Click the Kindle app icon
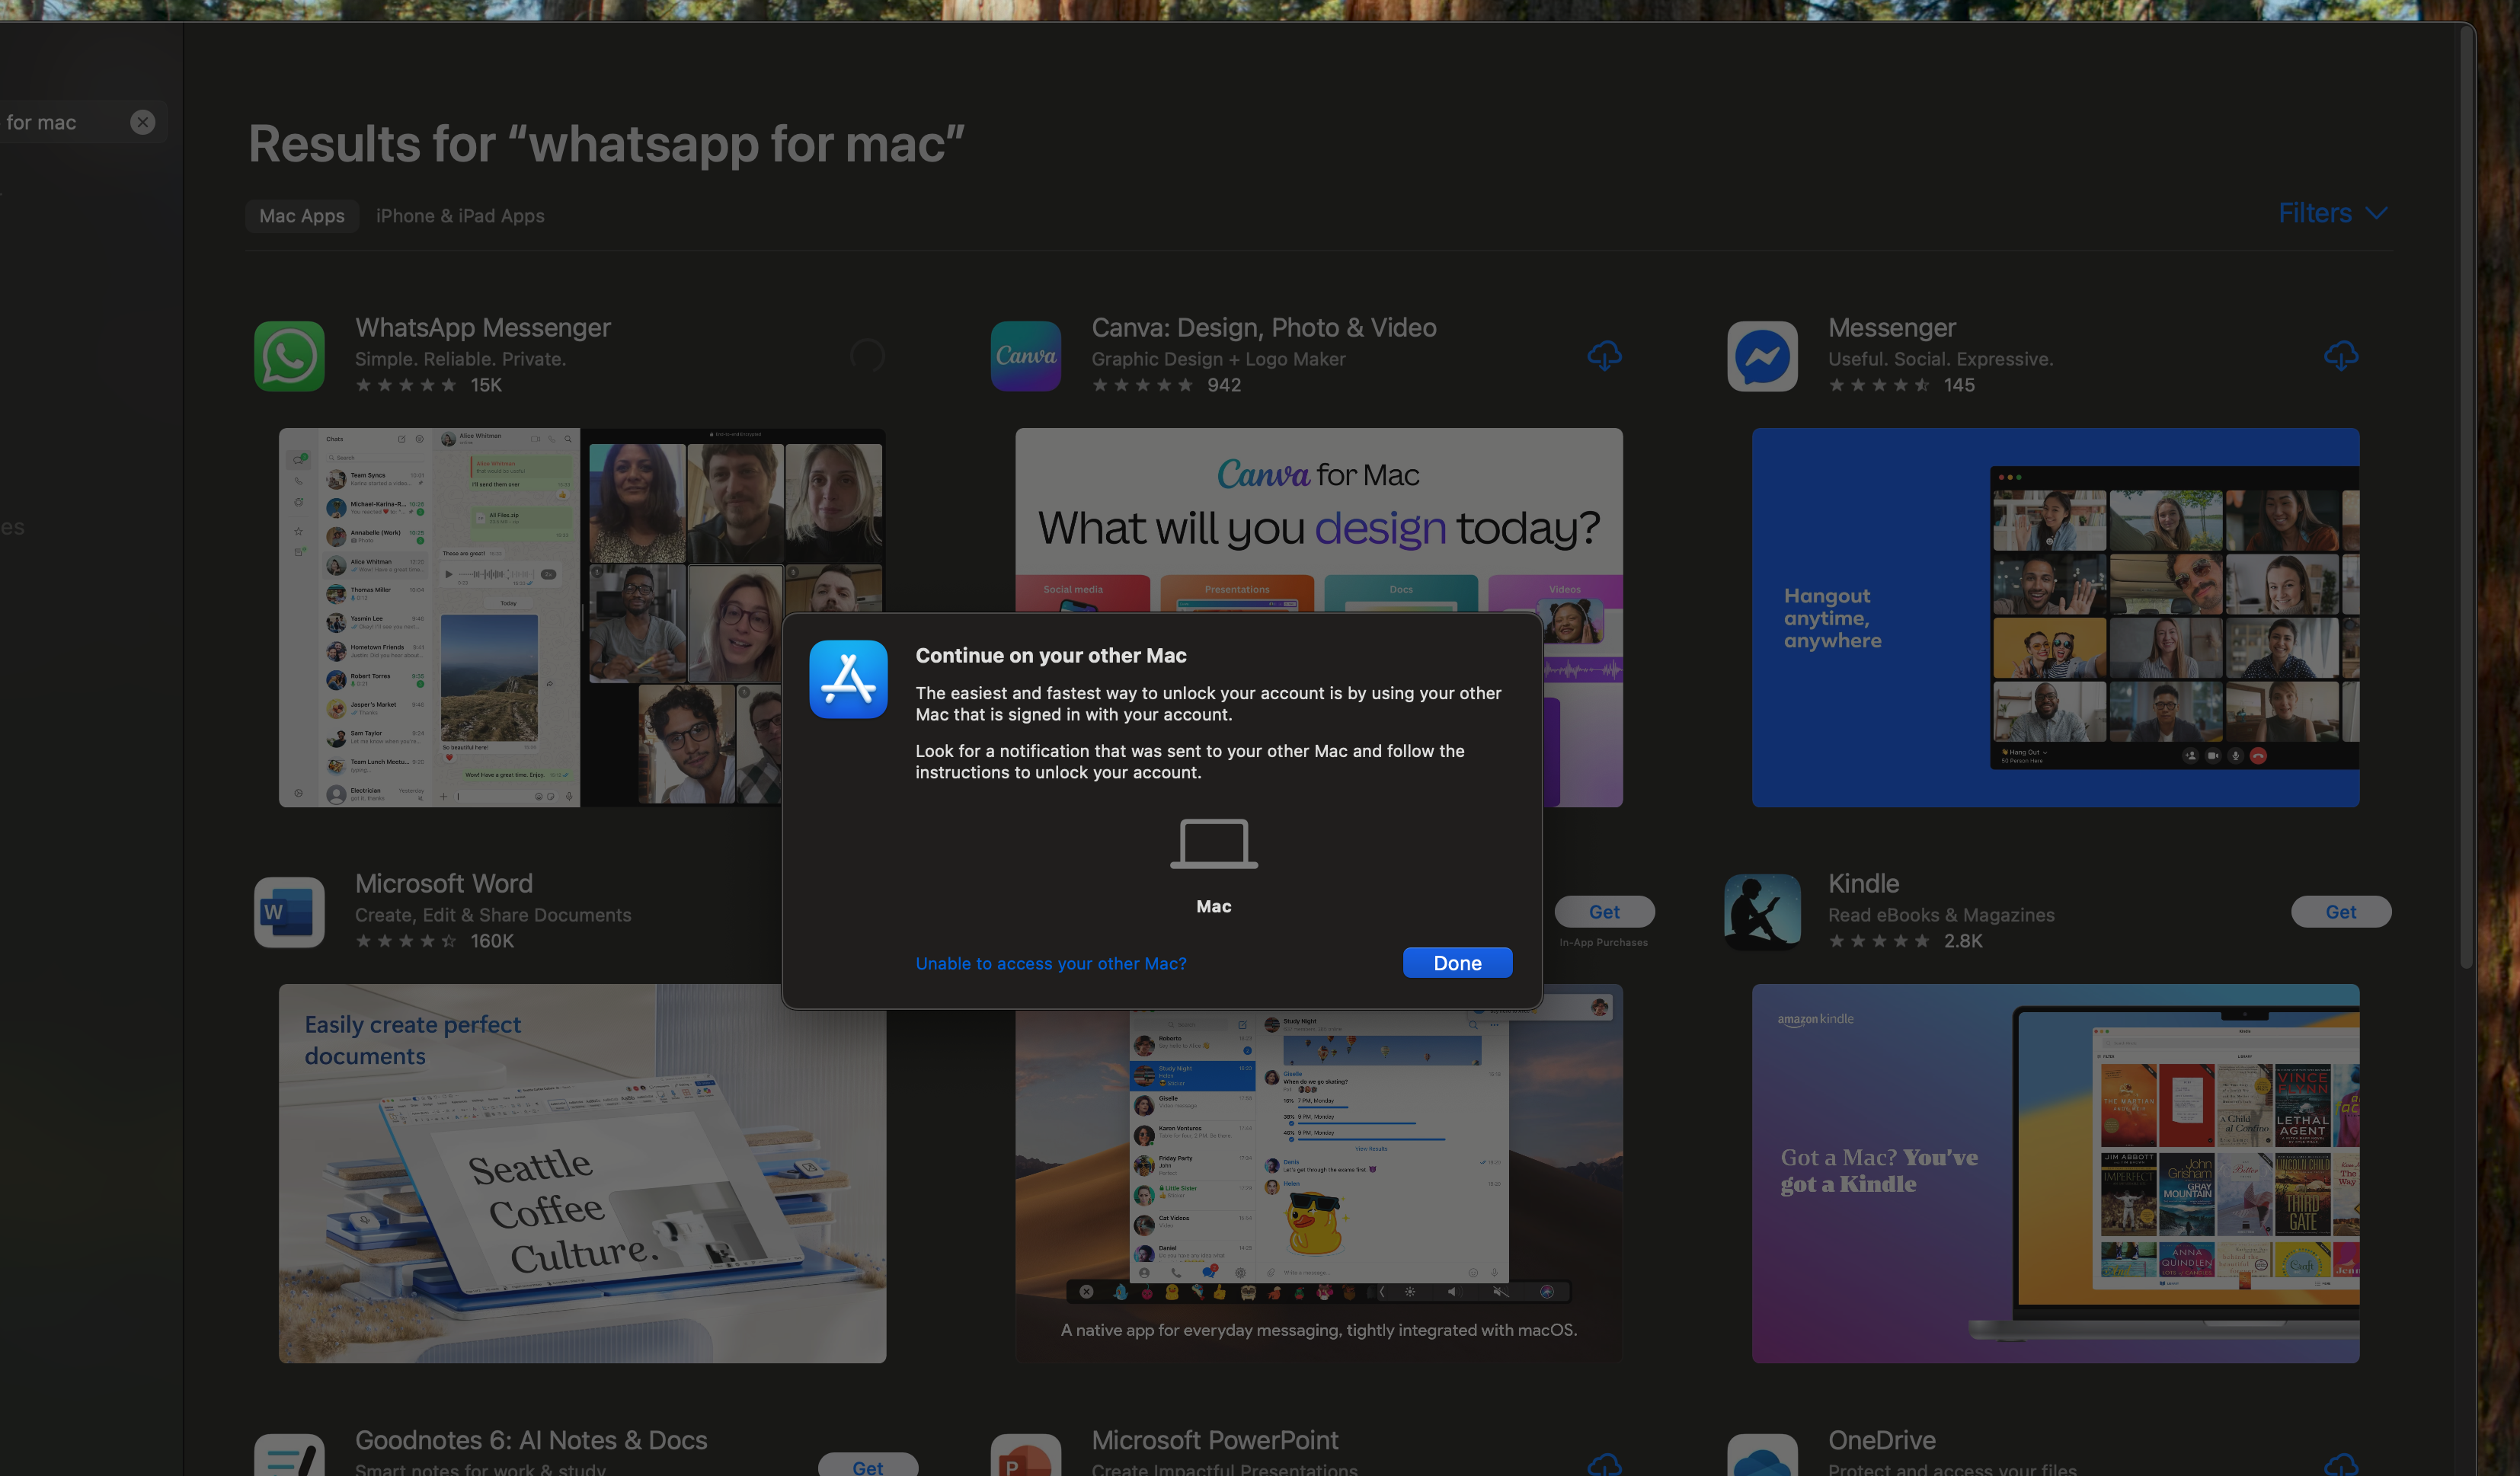The height and width of the screenshot is (1476, 2520). [1762, 912]
